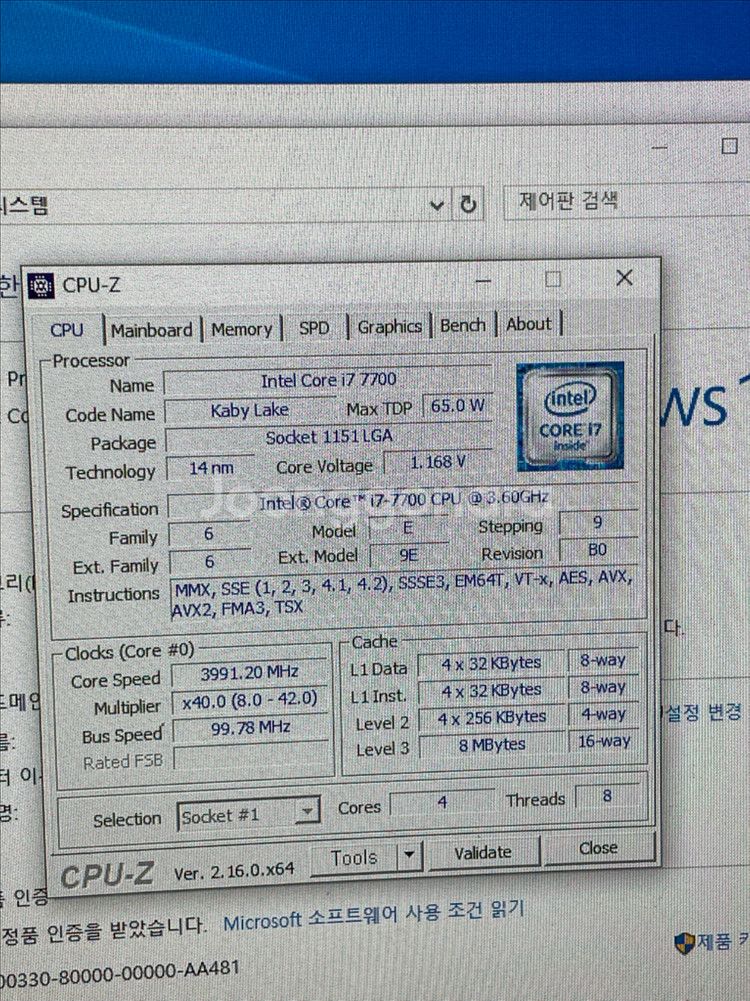Minimize the CPU-Z window
The image size is (750, 1001).
tap(484, 281)
